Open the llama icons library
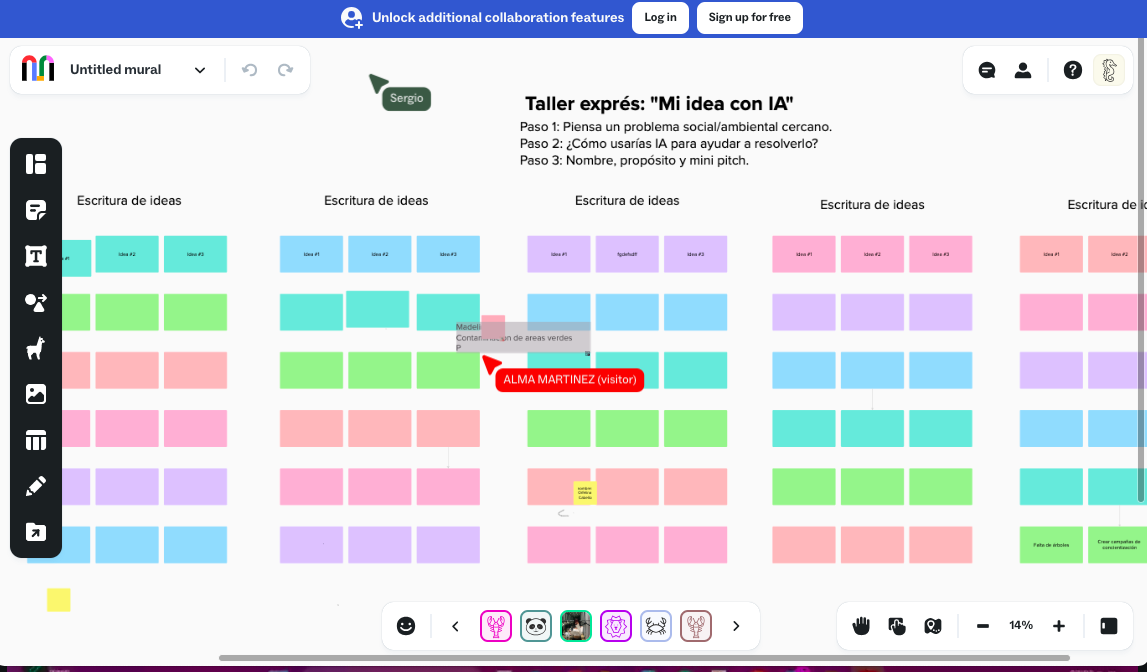This screenshot has width=1147, height=672. 36,349
